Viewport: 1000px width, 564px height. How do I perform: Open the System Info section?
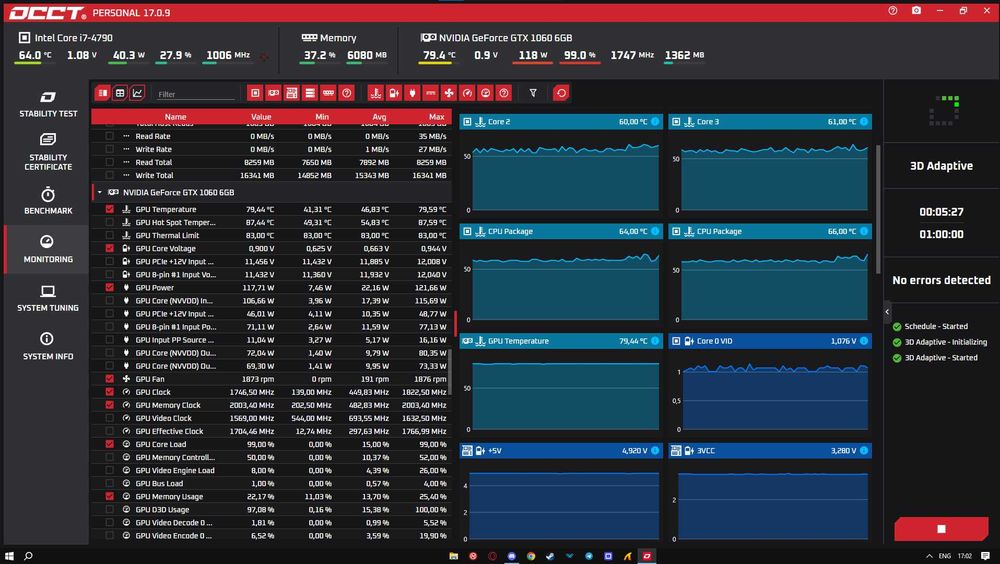click(48, 346)
